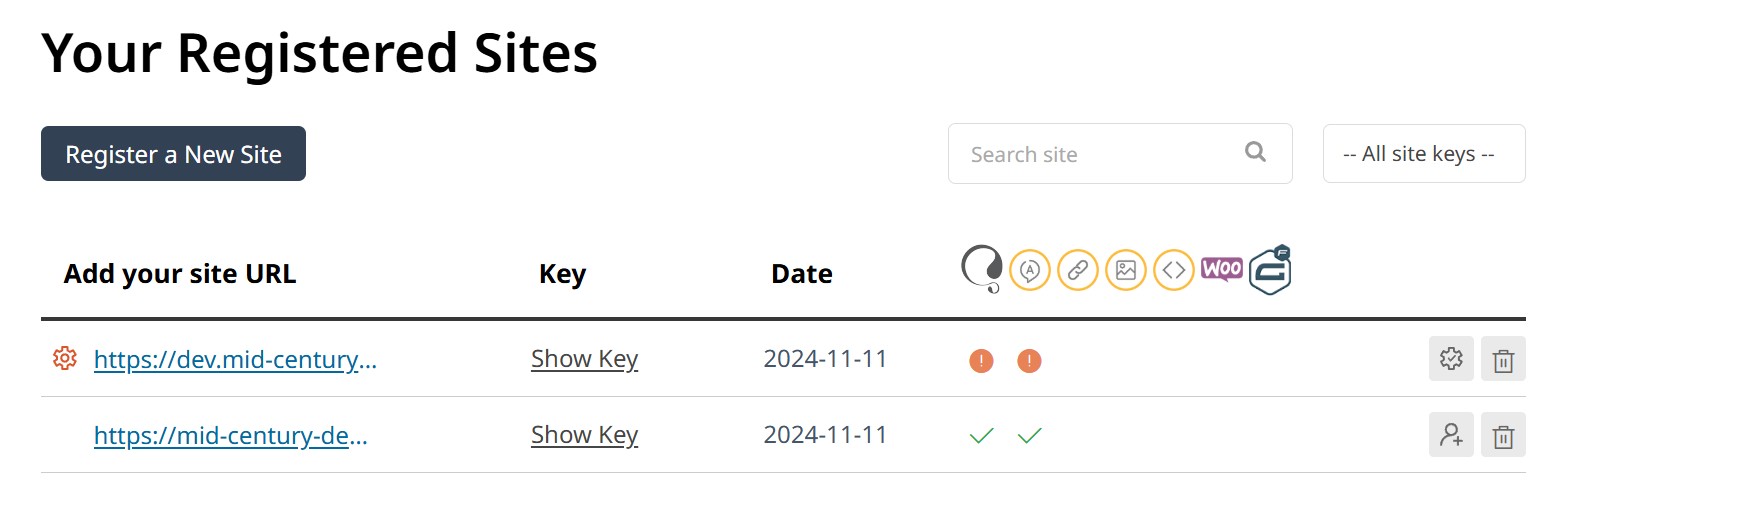Click the link chain plugin icon

(1078, 270)
